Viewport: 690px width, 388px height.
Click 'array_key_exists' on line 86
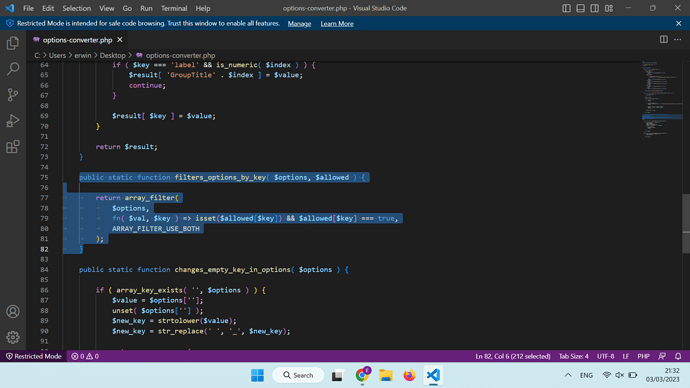pyautogui.click(x=149, y=290)
